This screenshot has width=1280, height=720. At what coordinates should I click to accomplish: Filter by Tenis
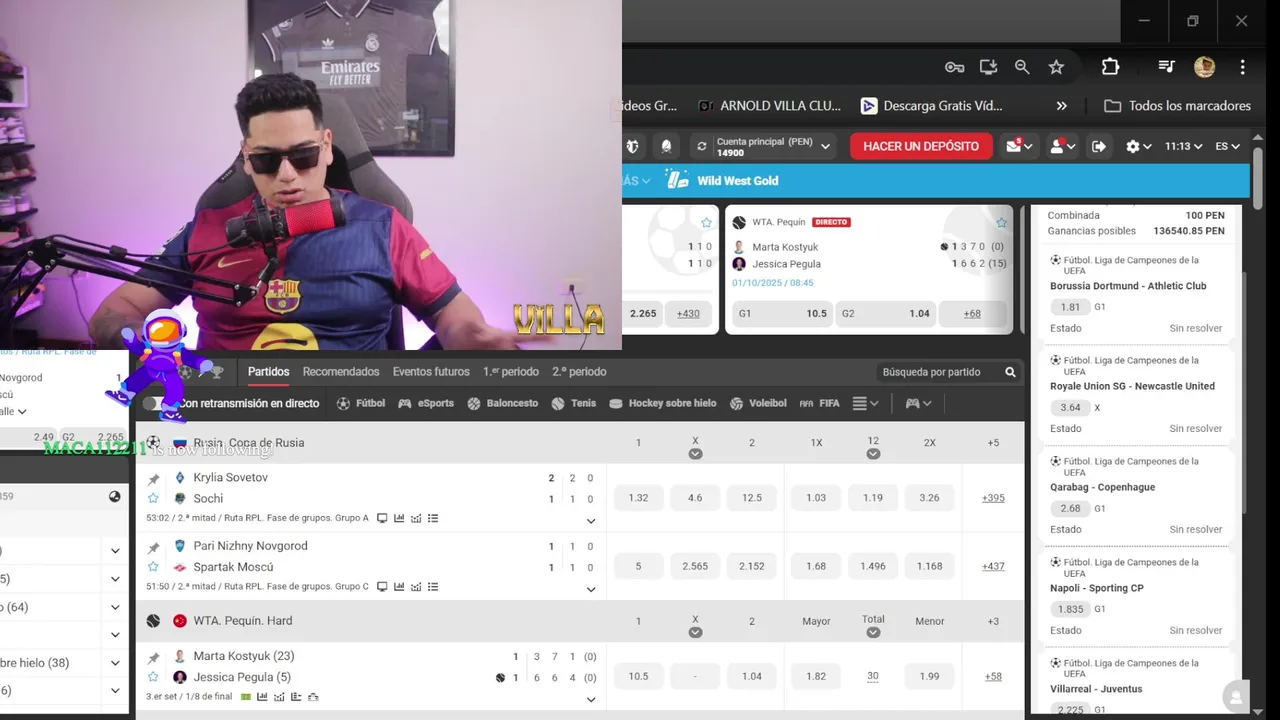(574, 404)
